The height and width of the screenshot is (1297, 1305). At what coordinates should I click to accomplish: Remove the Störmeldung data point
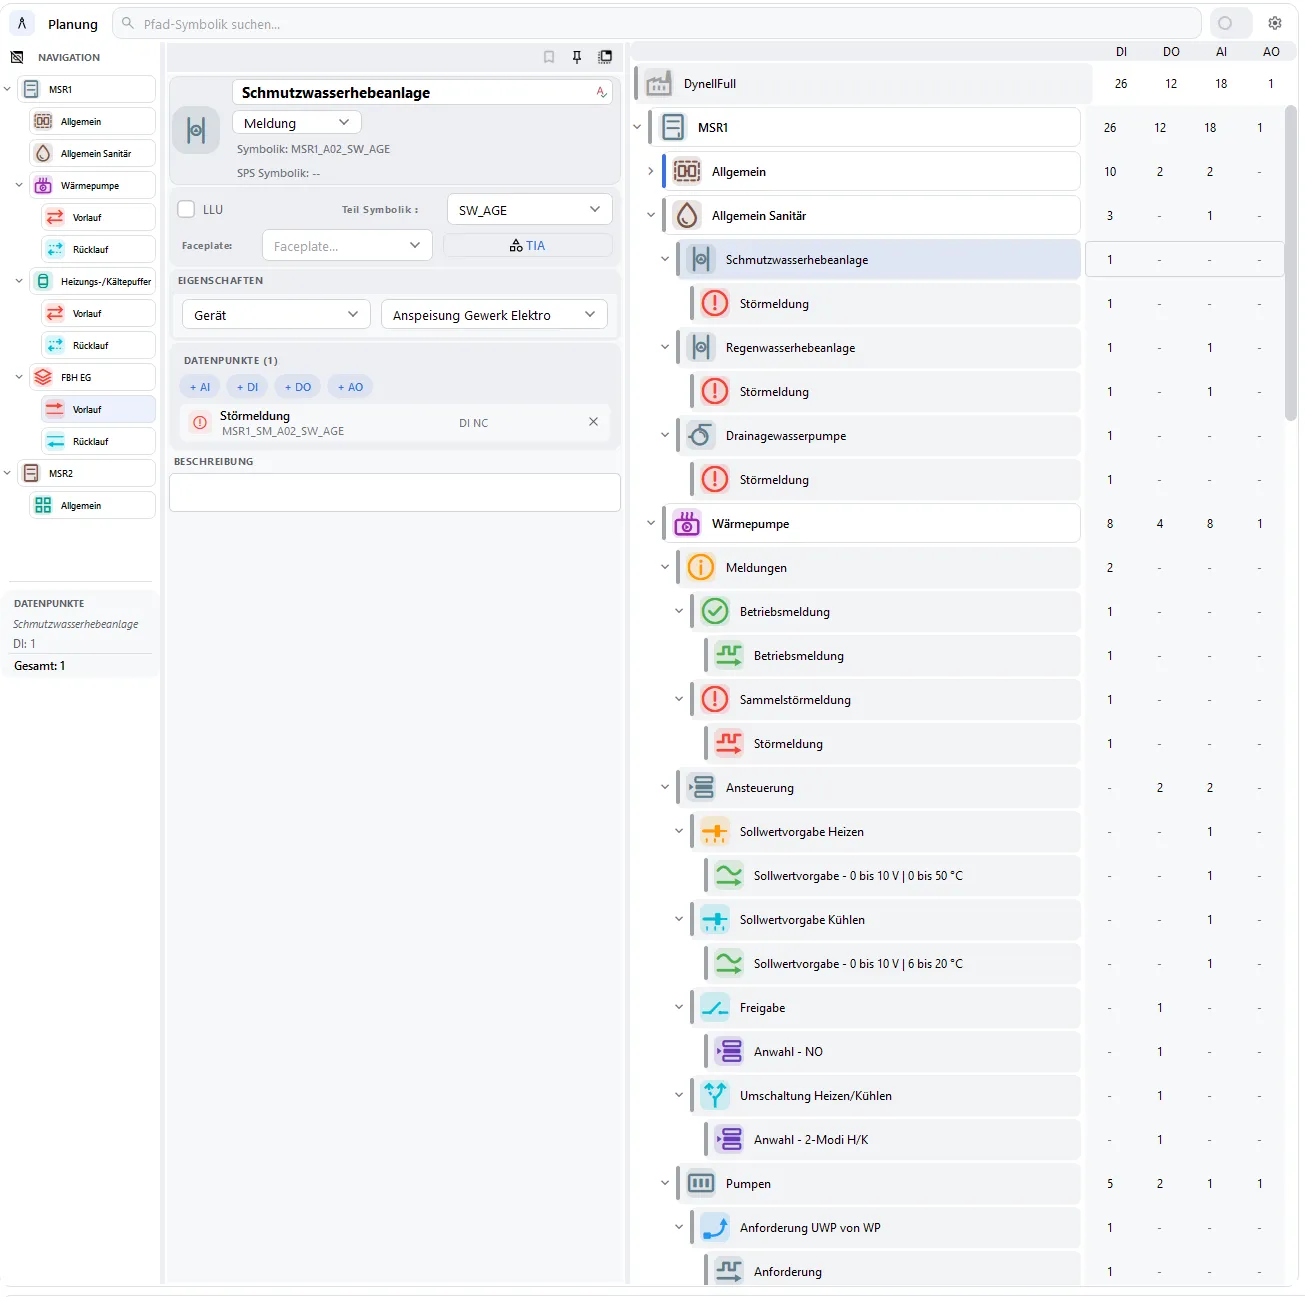(x=593, y=422)
